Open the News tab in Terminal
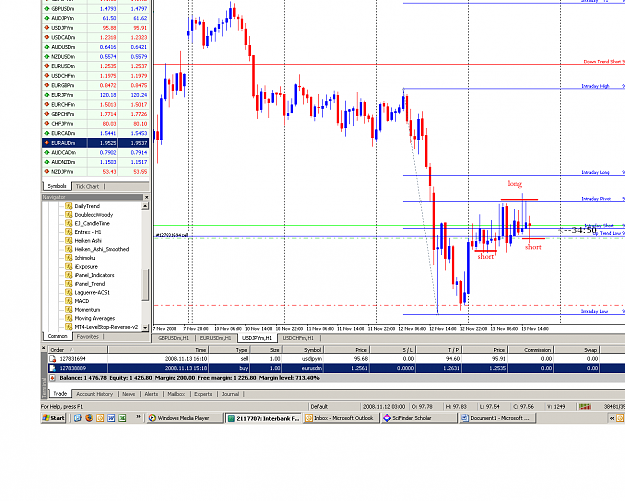 pos(128,394)
